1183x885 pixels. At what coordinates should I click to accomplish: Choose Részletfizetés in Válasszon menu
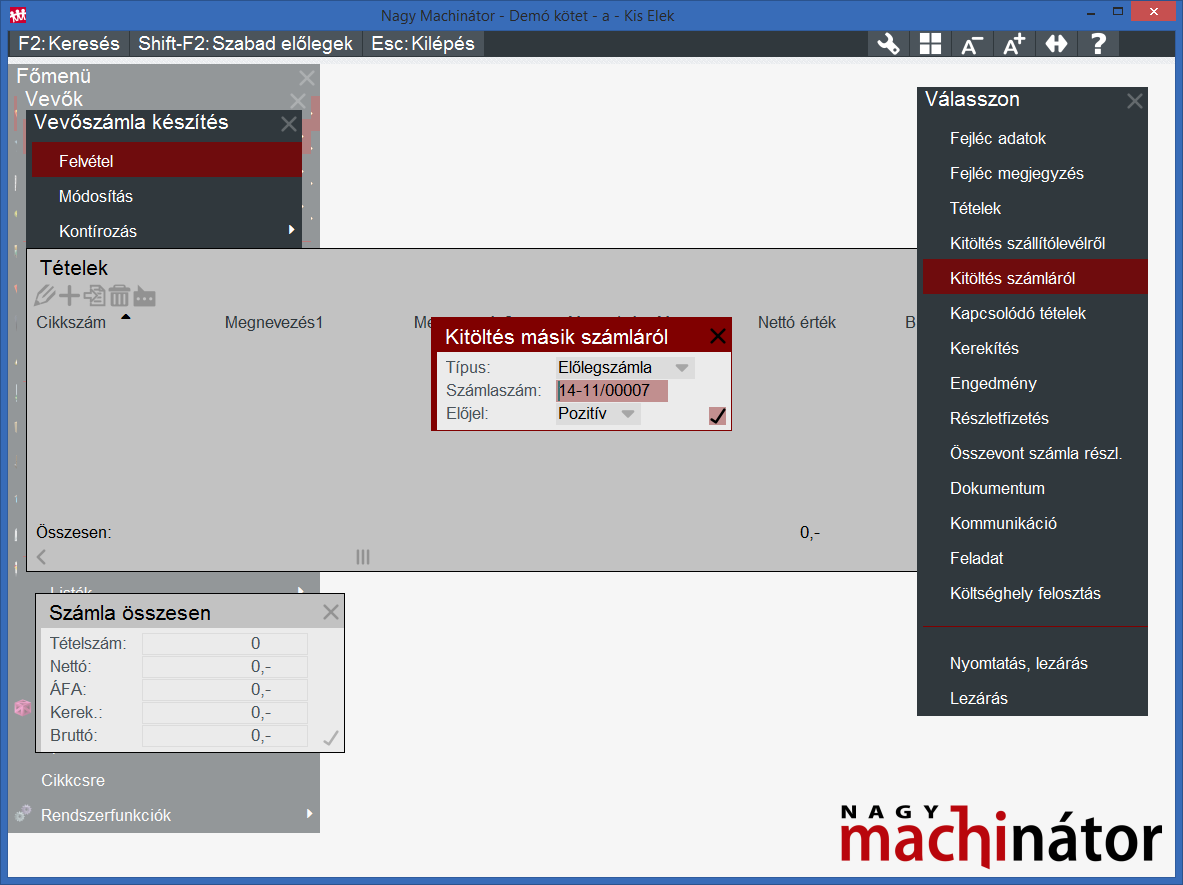point(1035,418)
